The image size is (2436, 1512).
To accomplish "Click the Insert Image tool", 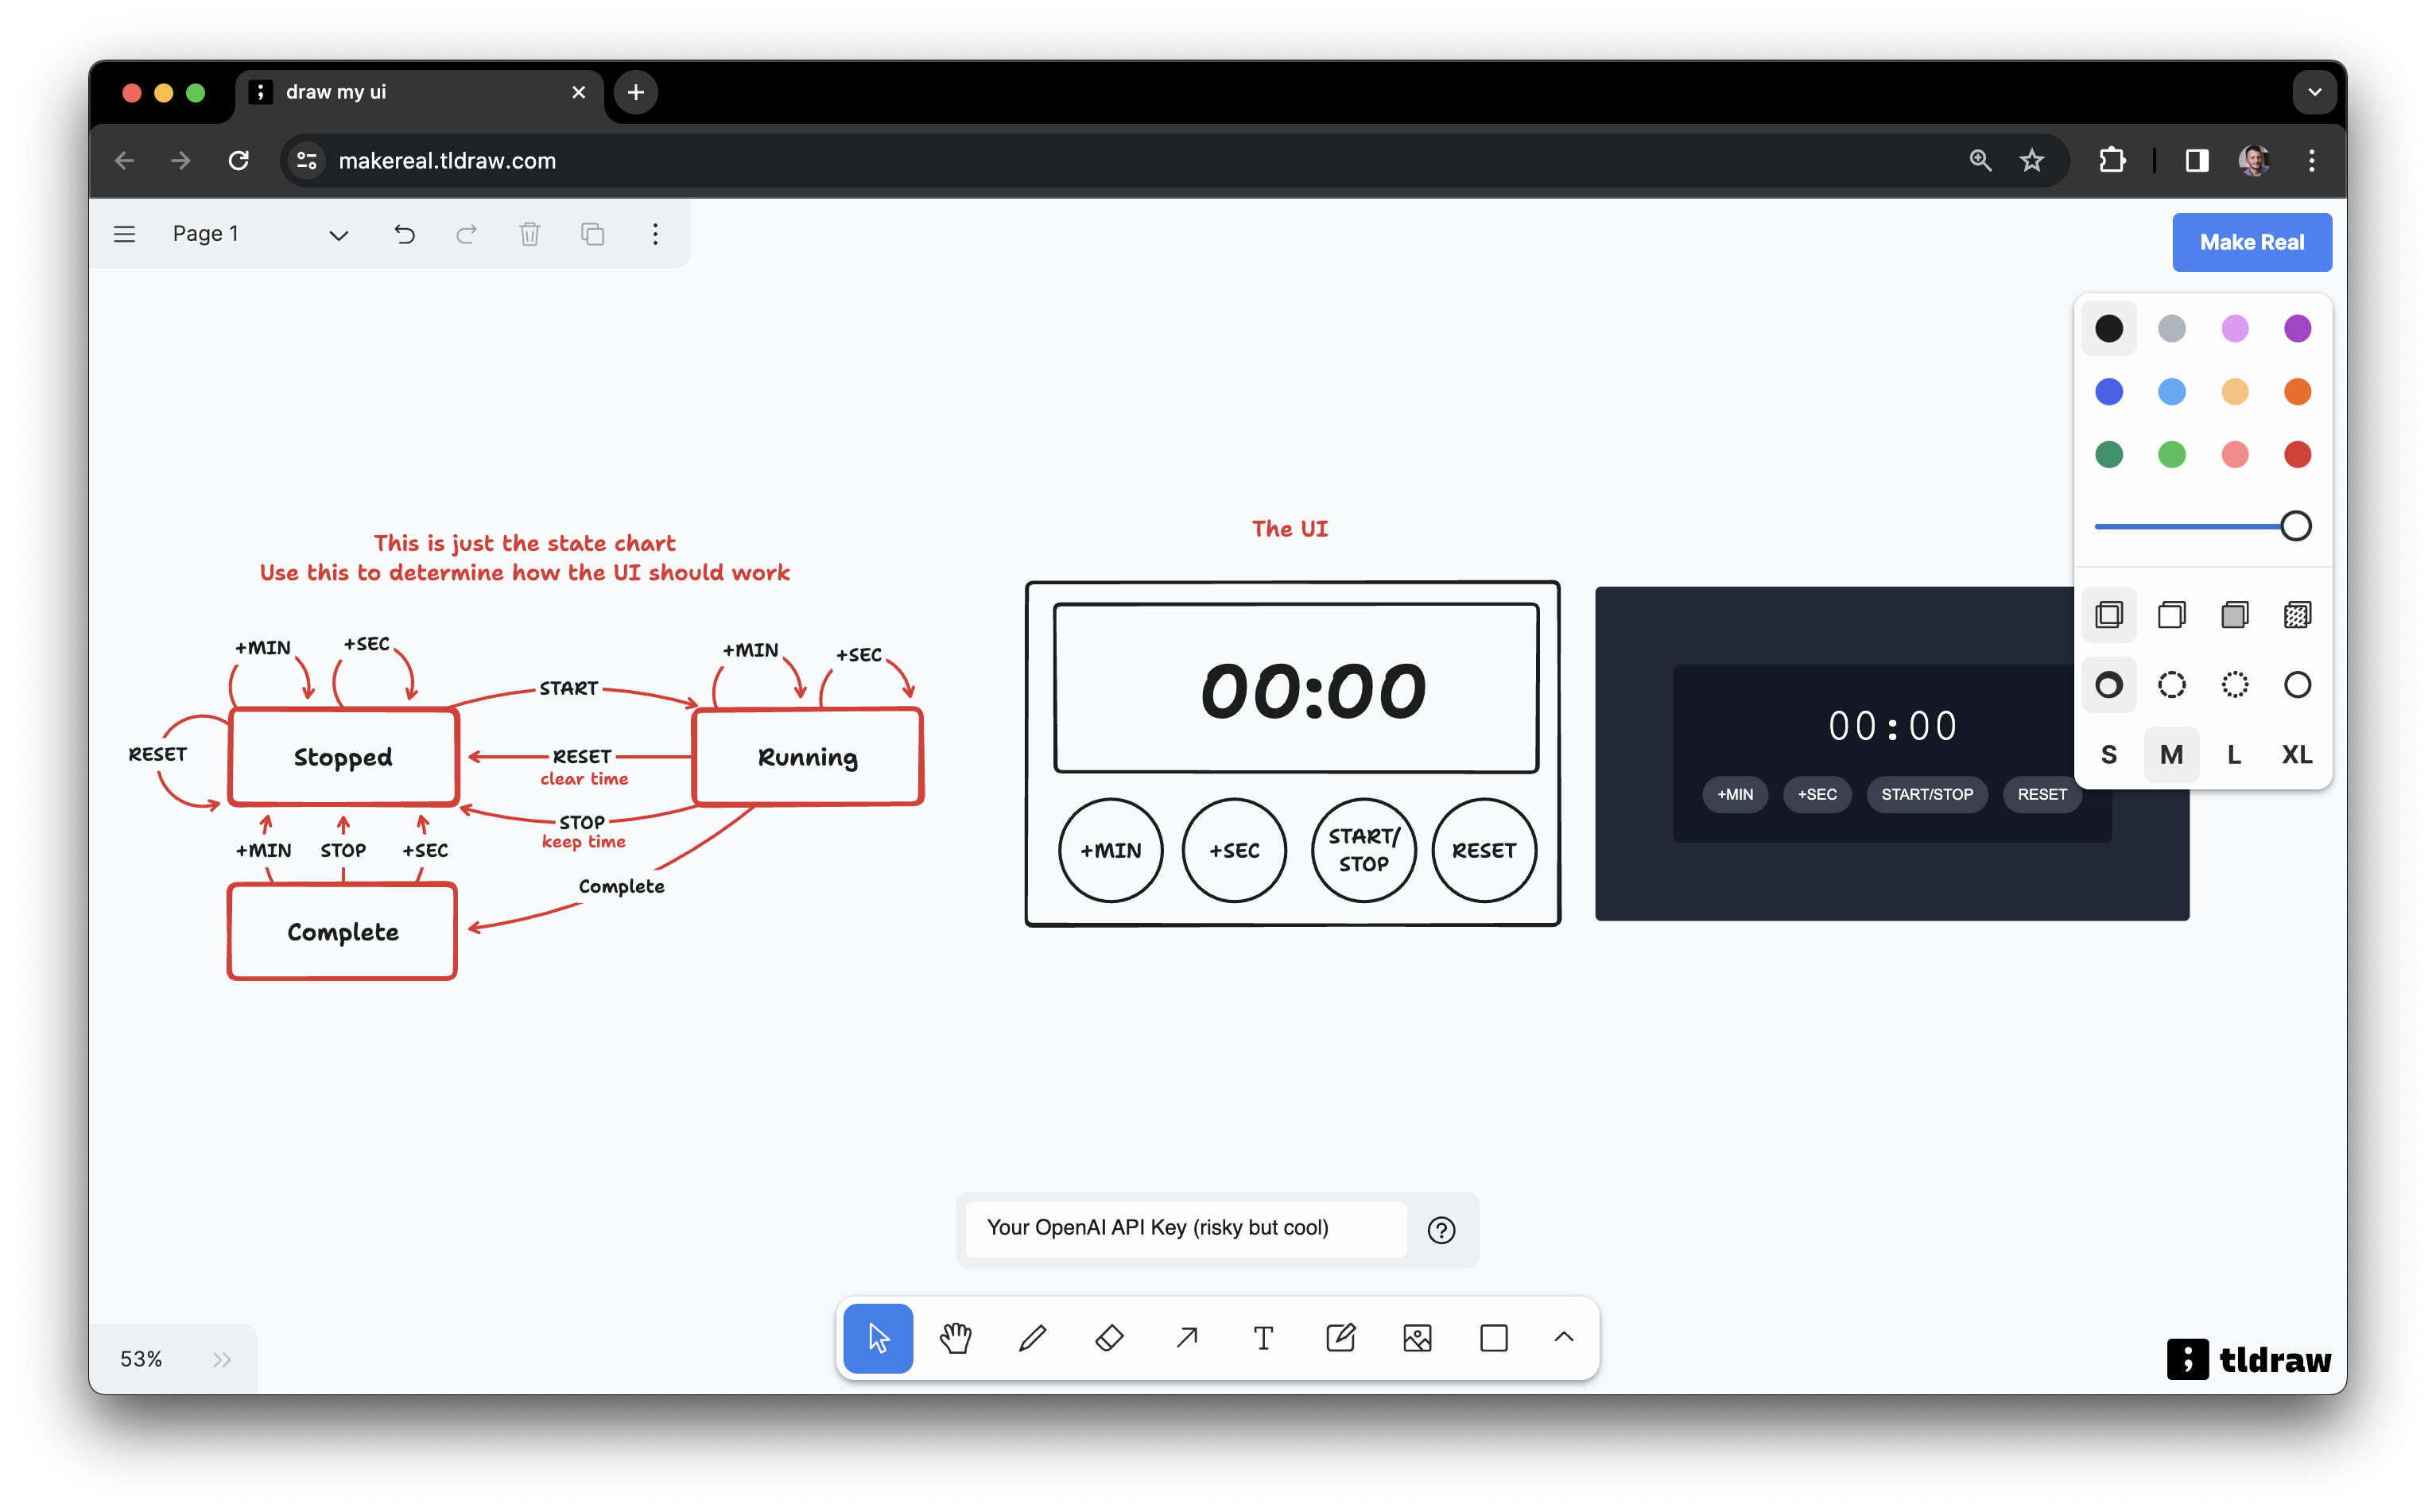I will click(x=1418, y=1337).
